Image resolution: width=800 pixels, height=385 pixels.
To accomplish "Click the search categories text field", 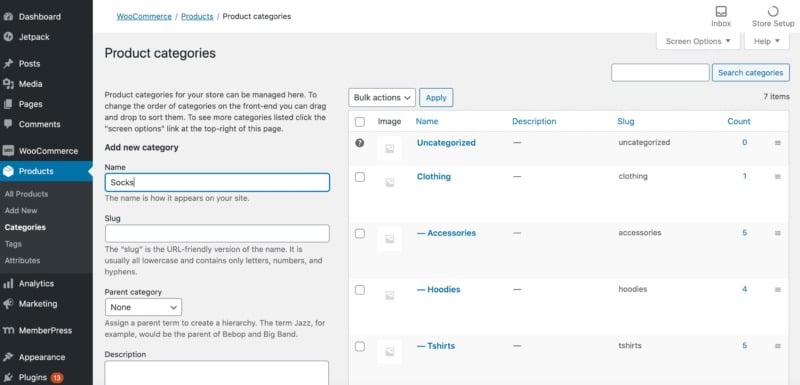I will click(660, 72).
